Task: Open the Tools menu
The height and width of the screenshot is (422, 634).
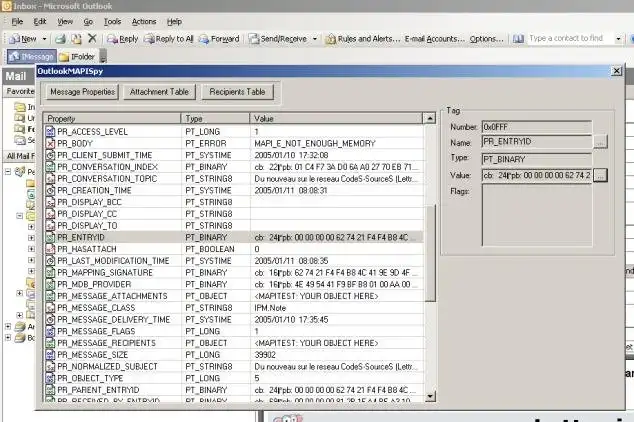Action: 112,21
